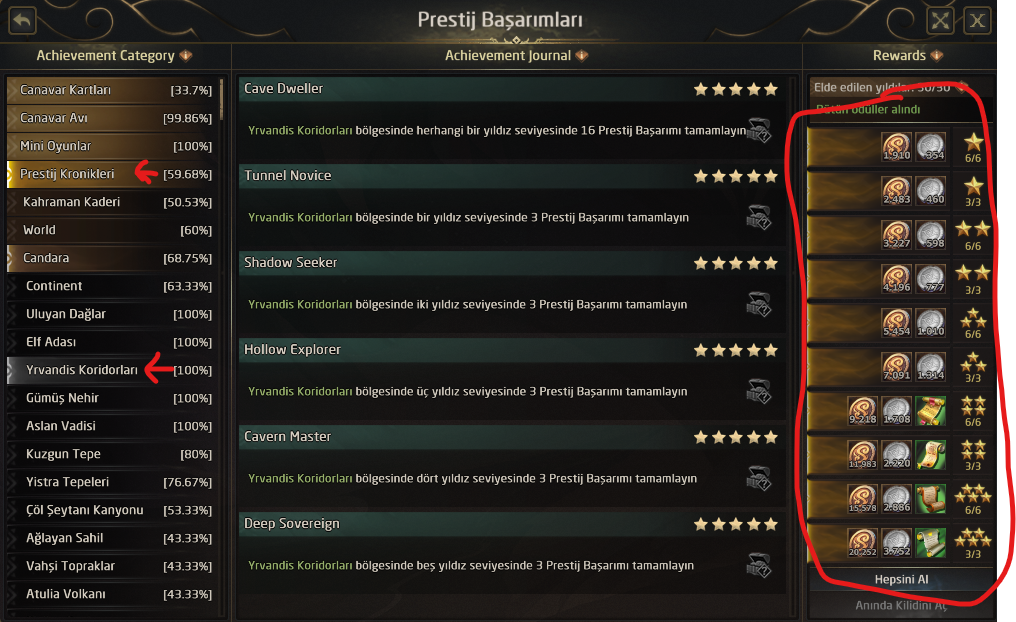Open the Achievement Category dropdown marker

186,56
